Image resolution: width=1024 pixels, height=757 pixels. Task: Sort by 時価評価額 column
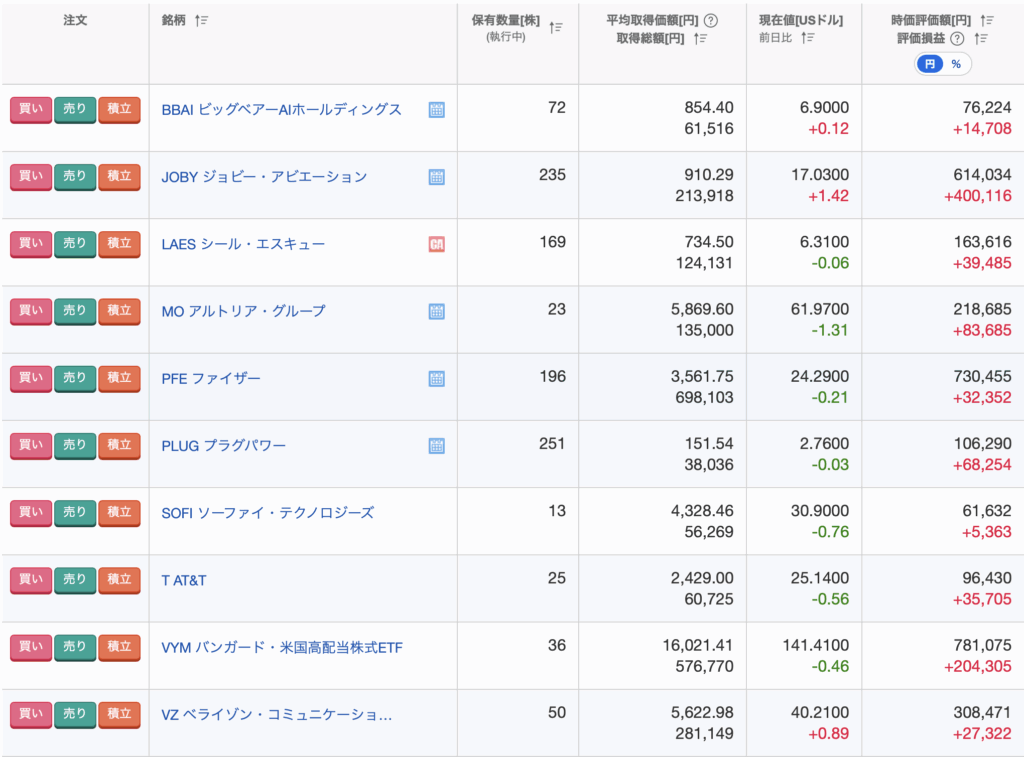click(987, 20)
